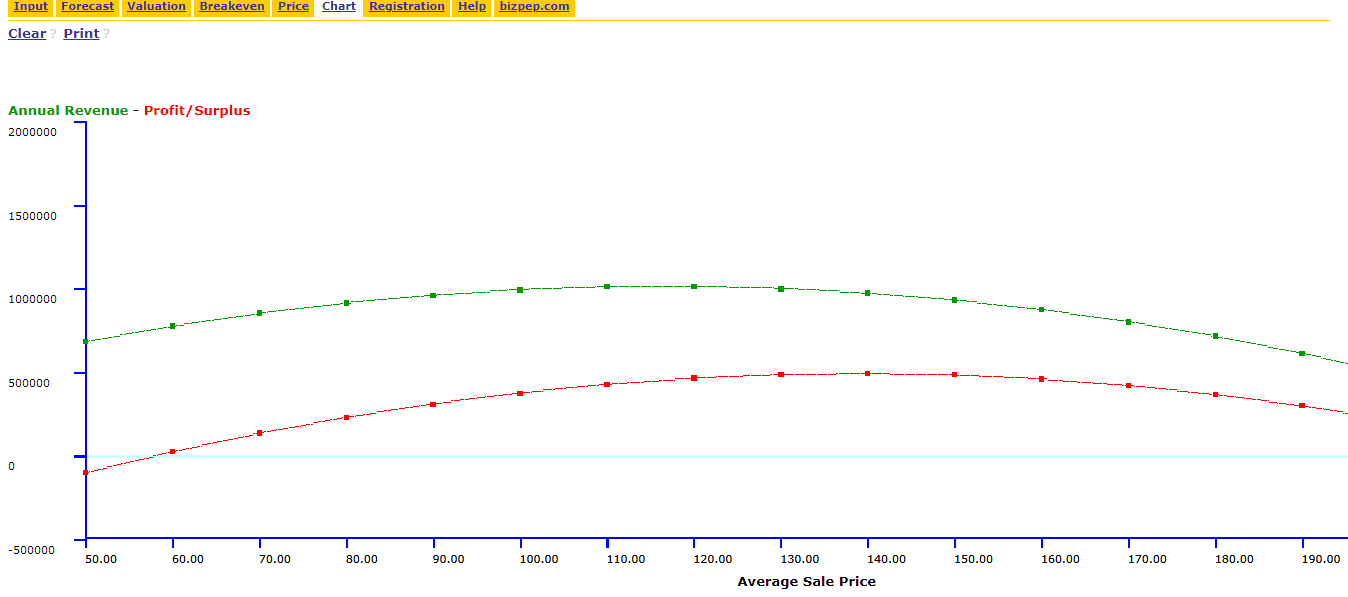Click the red profit point at price 160.00

tap(1042, 379)
